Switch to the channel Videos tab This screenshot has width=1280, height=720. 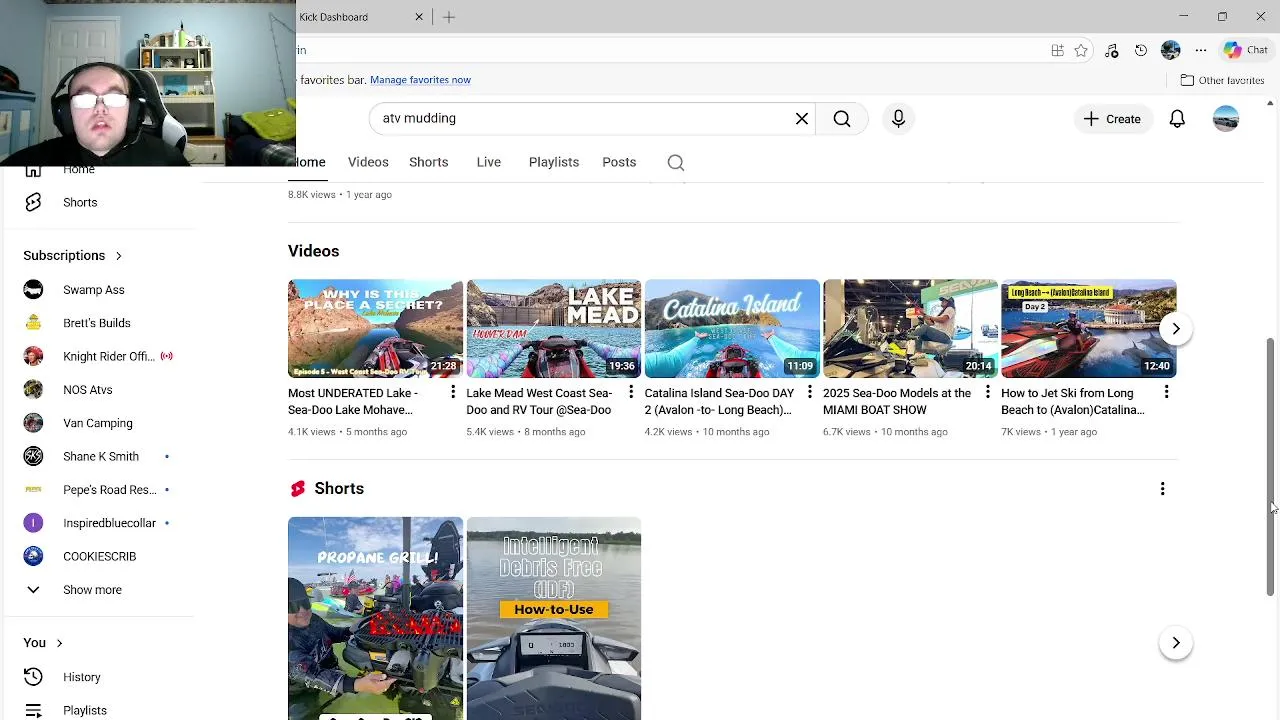368,162
